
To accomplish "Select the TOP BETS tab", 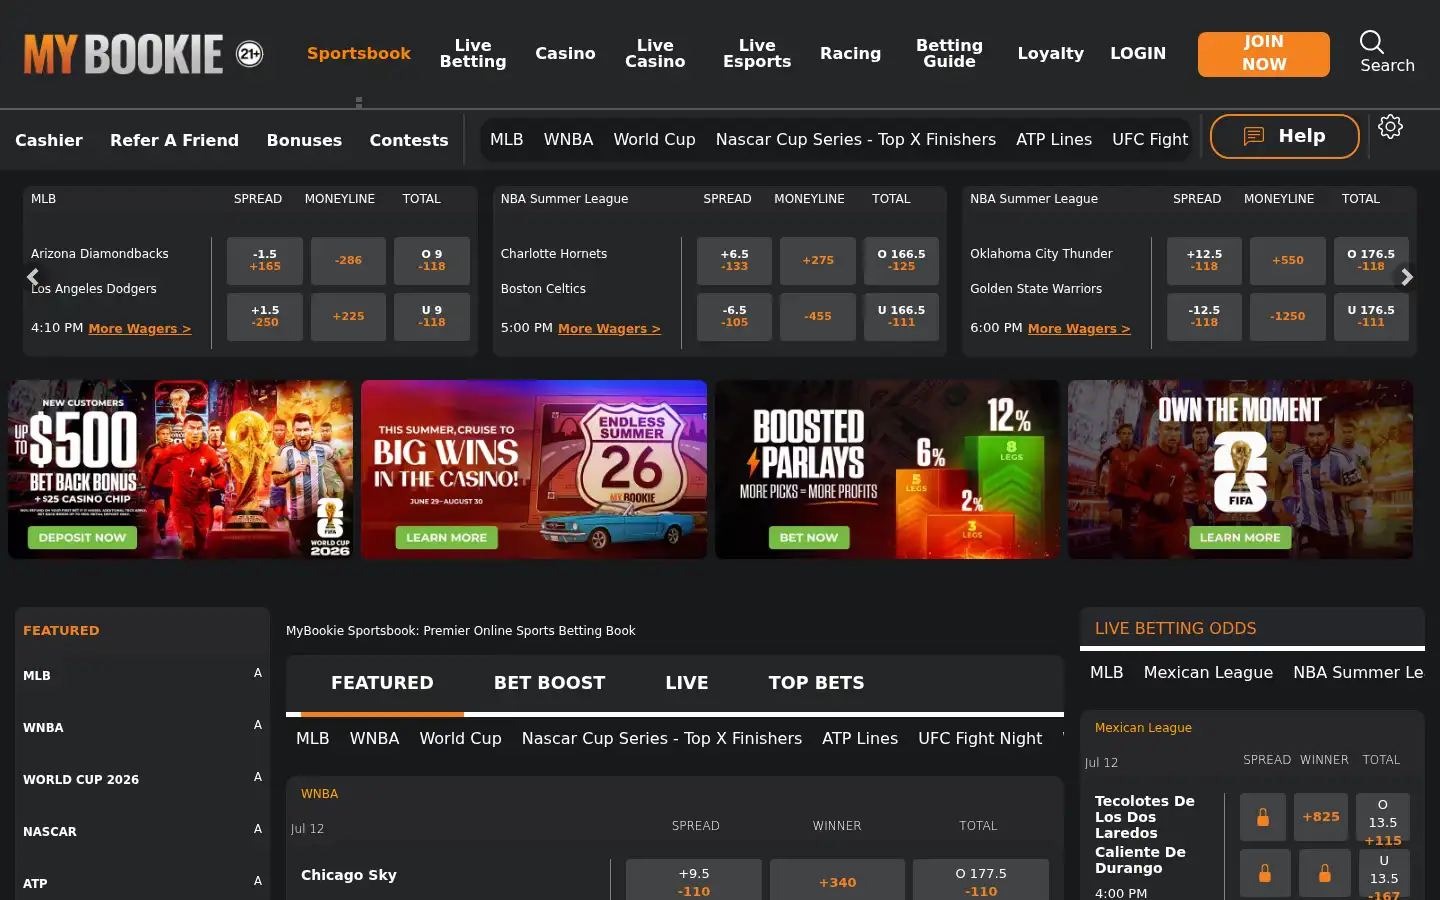I will 816,683.
